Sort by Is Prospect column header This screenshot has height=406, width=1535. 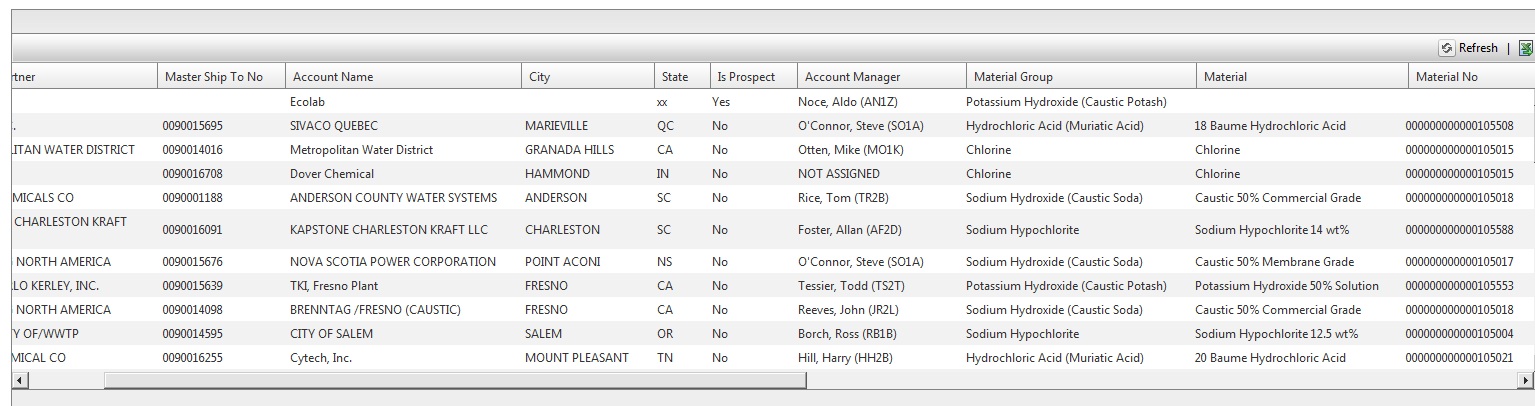(746, 77)
